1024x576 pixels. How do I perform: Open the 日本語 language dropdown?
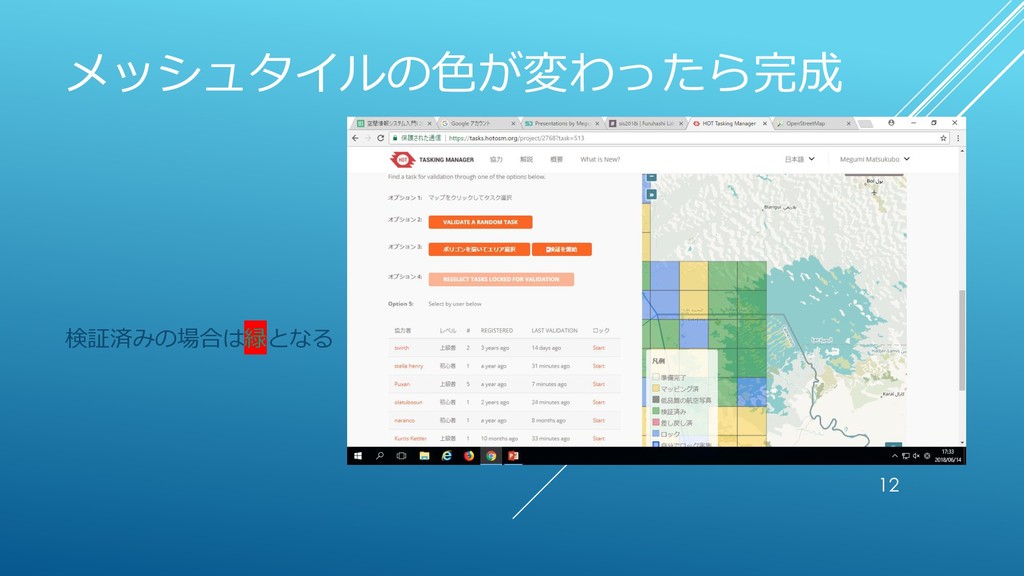point(799,159)
